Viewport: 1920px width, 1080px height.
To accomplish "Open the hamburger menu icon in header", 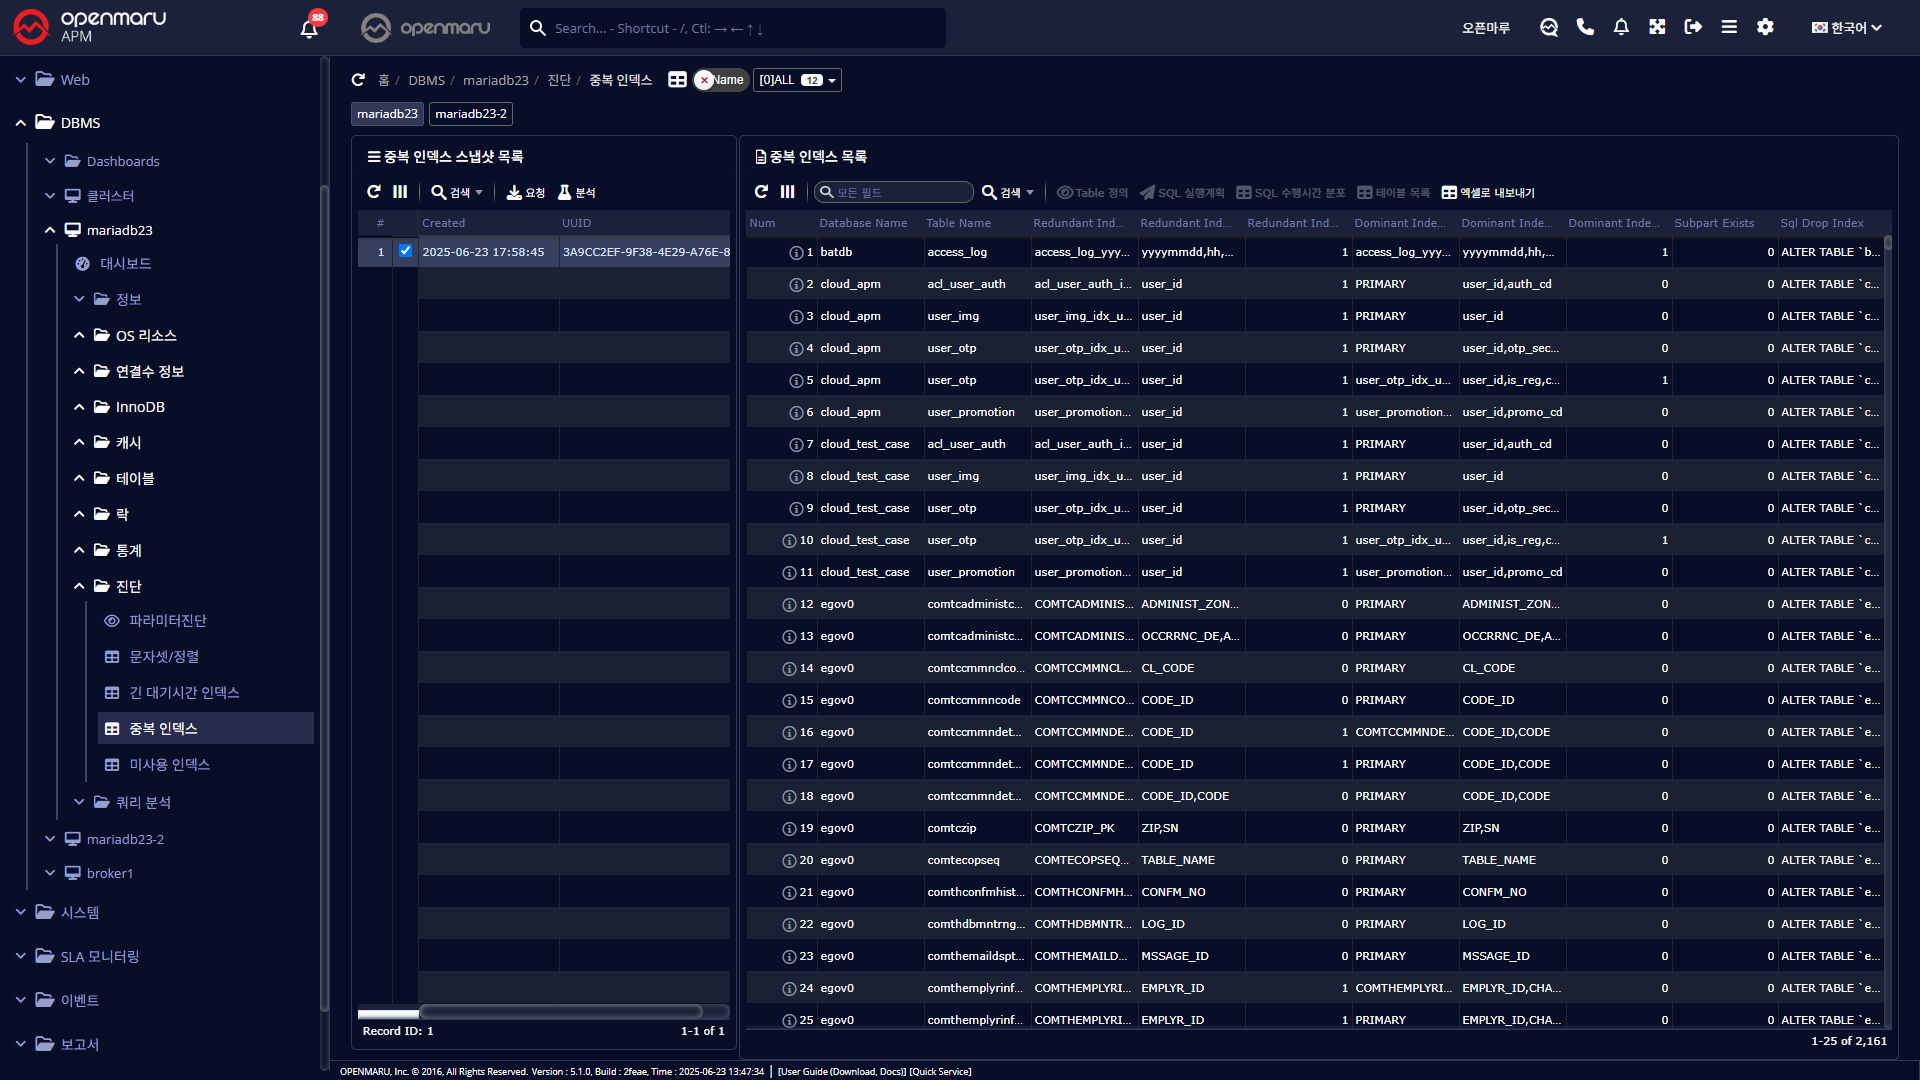I will 1729,27.
